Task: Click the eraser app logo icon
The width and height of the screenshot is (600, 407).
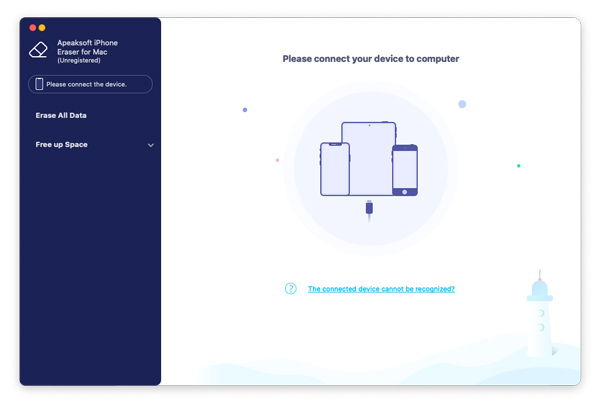Action: (38, 50)
